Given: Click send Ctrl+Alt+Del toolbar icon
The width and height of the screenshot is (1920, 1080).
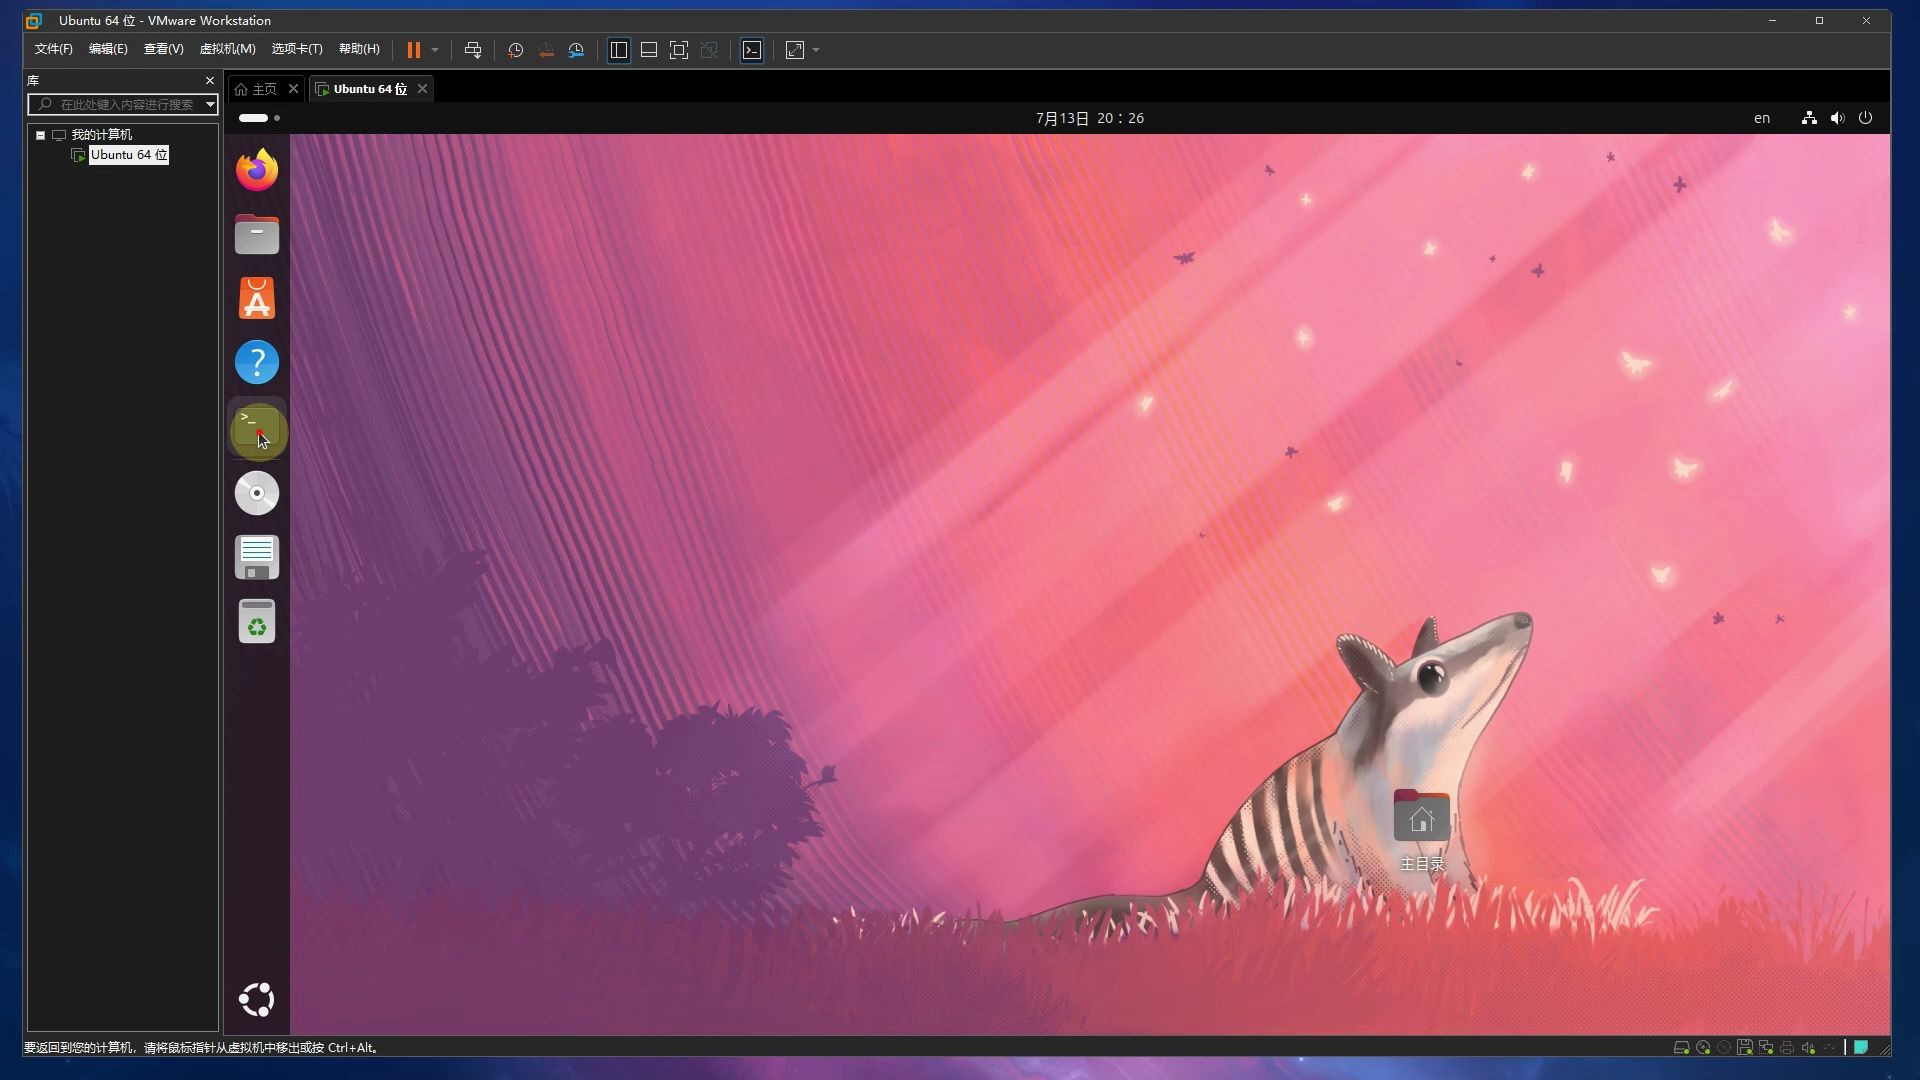Looking at the screenshot, I should pos(473,50).
